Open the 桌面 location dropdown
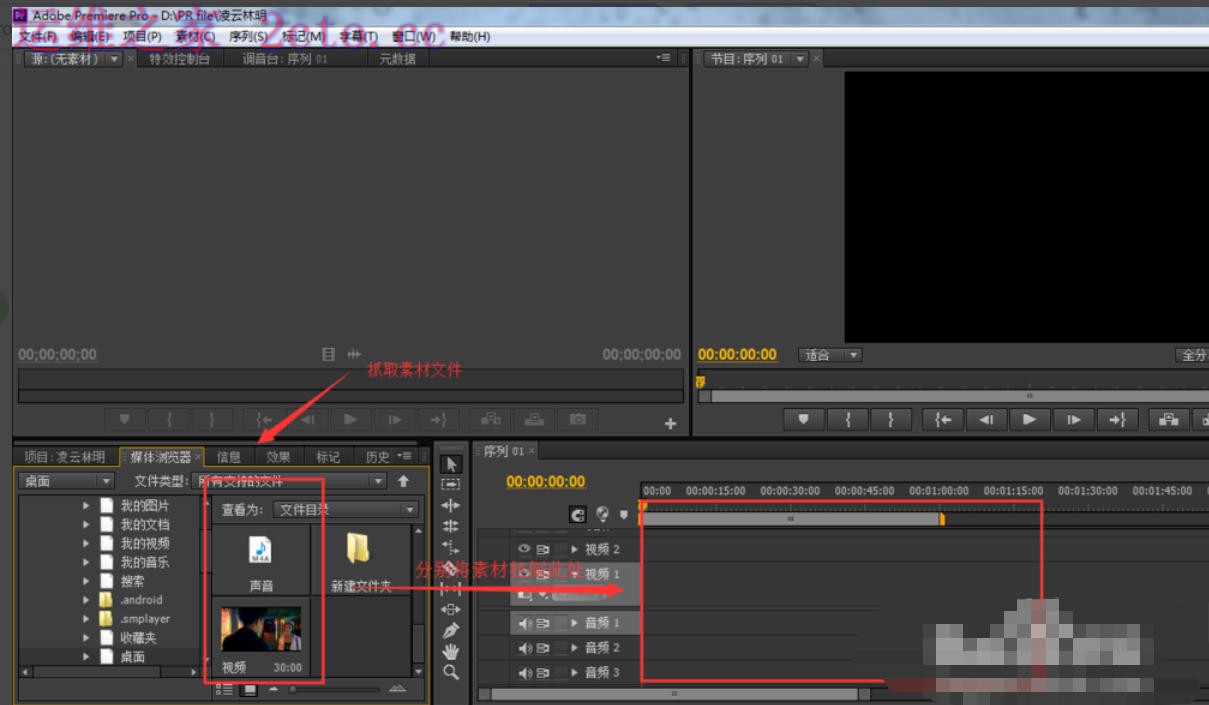Screen dimensions: 1209x705 (67, 481)
